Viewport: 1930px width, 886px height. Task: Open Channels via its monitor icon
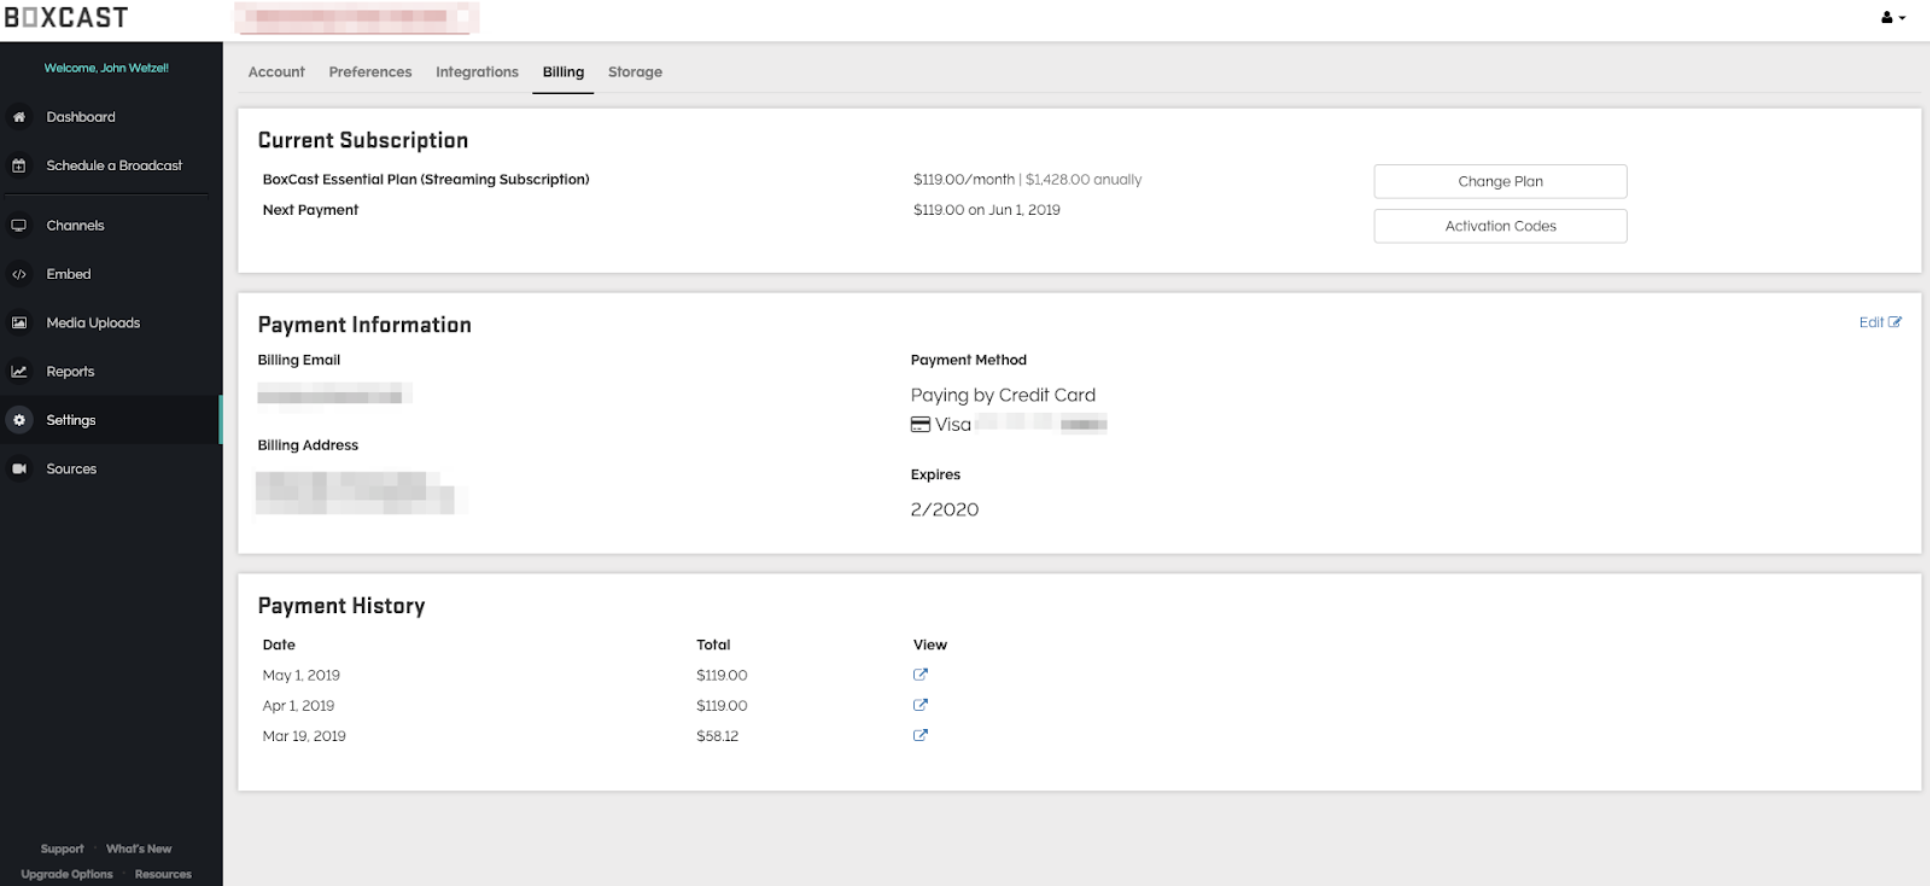click(19, 226)
